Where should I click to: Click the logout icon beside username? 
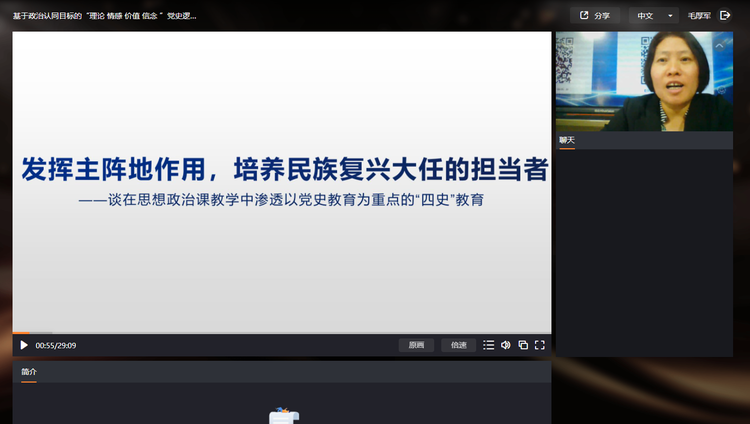[x=725, y=16]
